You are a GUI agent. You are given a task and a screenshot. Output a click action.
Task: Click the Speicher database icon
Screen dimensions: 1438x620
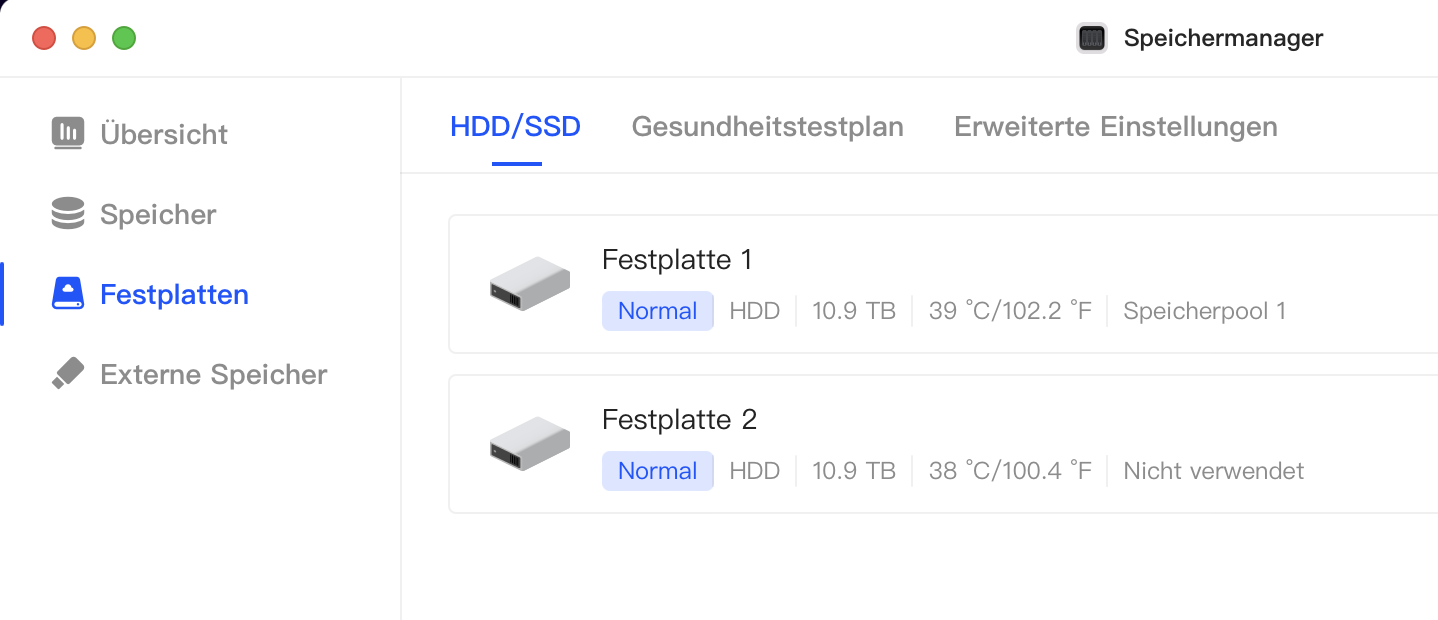pos(67,214)
